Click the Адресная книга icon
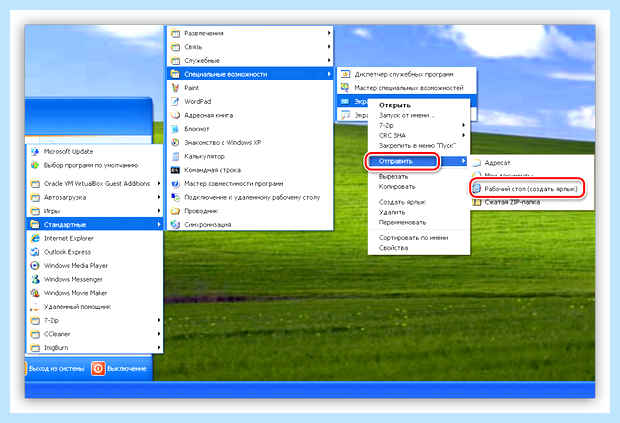620x423 pixels. pyautogui.click(x=175, y=115)
